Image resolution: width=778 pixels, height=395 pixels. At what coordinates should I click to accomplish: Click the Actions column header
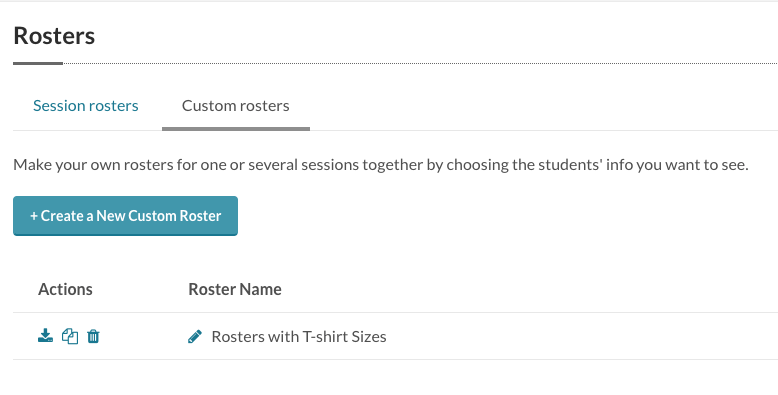click(65, 289)
